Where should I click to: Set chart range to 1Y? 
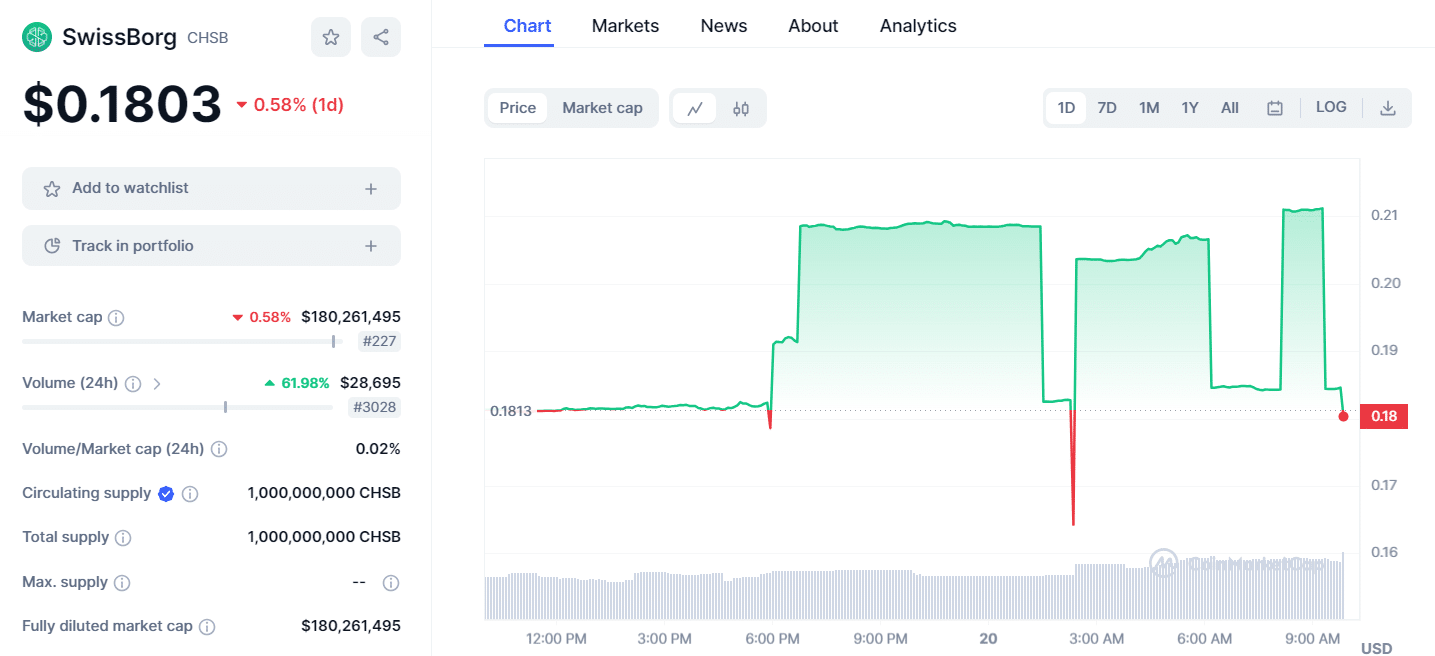click(1190, 108)
